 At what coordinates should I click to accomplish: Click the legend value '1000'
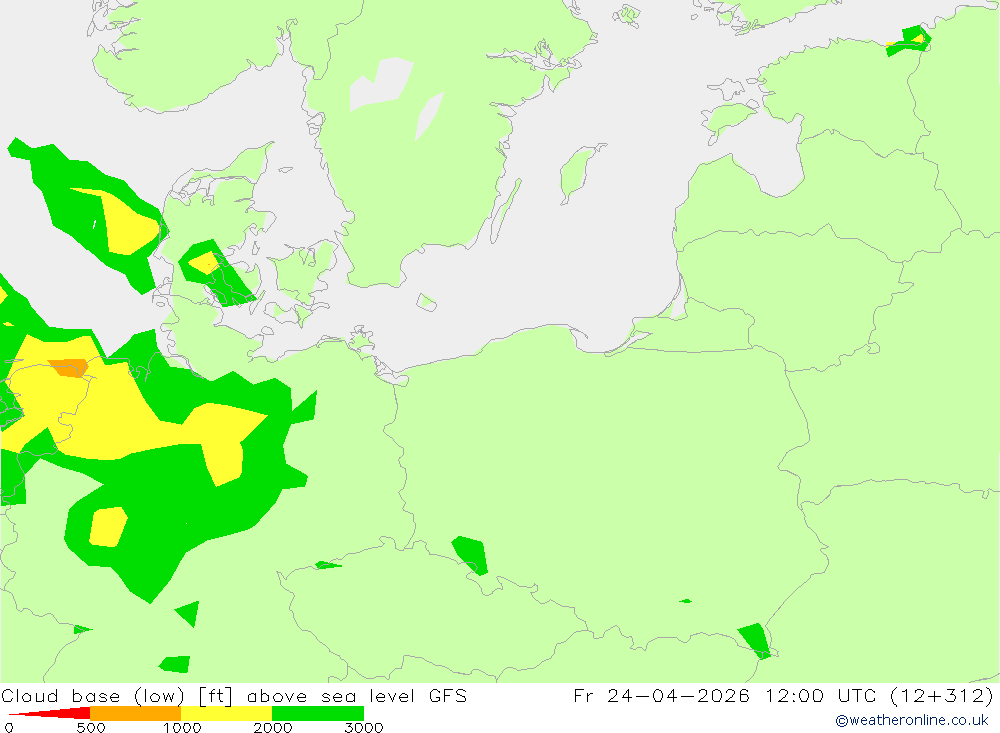click(x=182, y=727)
